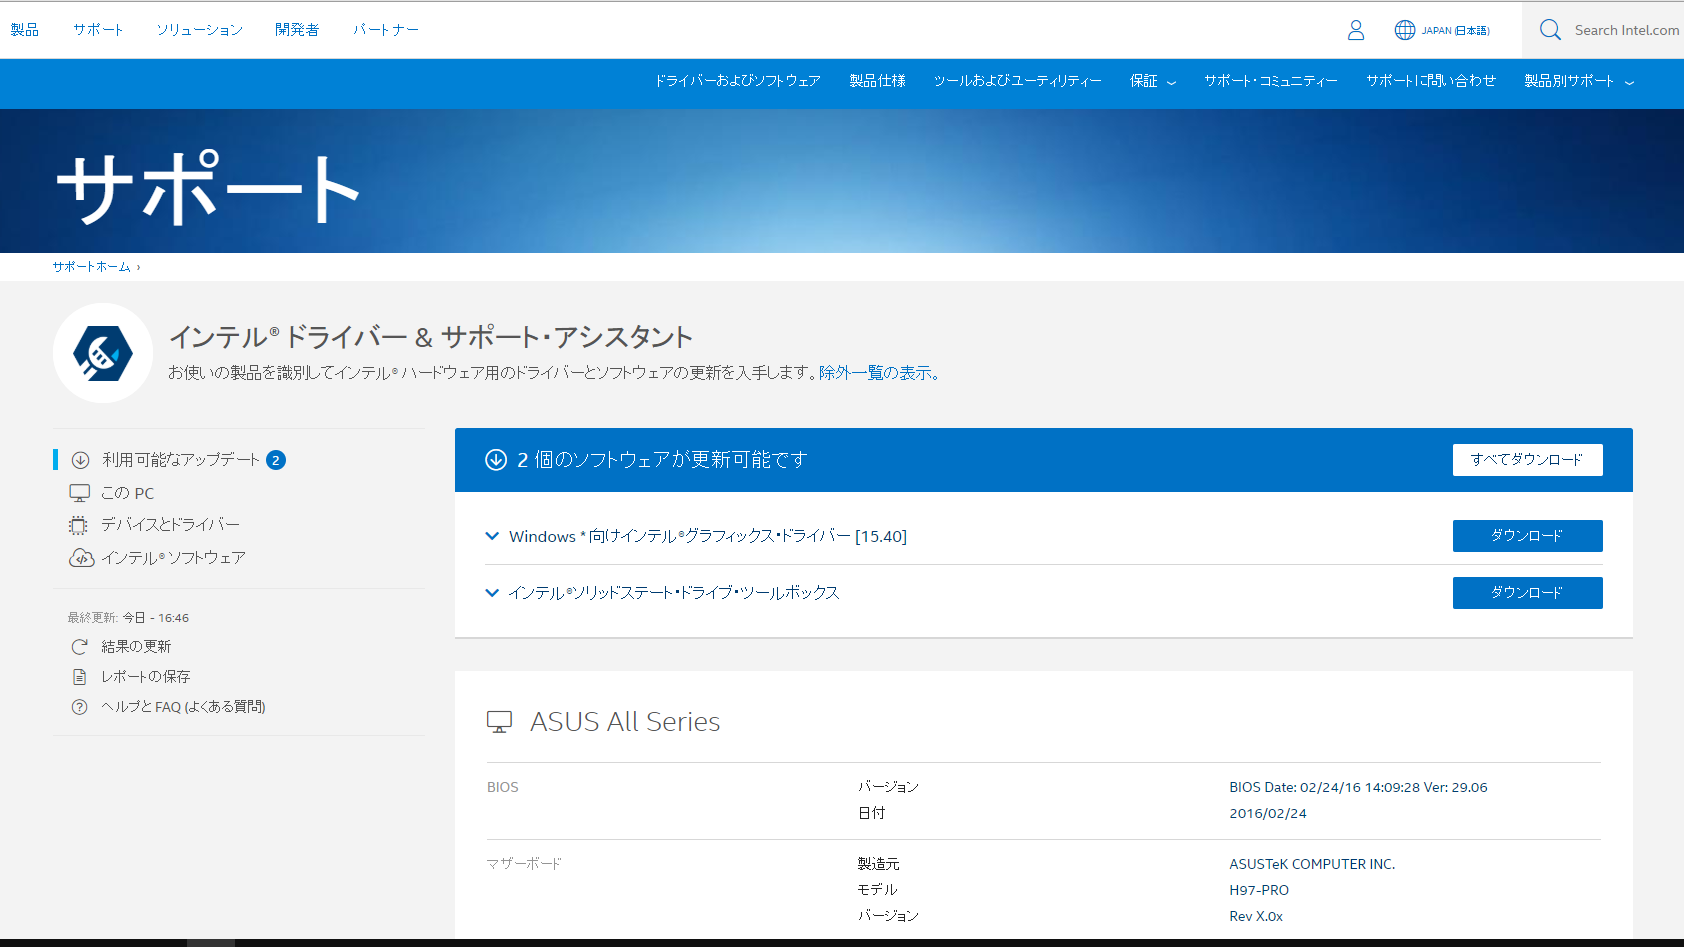Expand the ソリッドステート・ドライブ・ツールボックス entry
This screenshot has width=1684, height=947.
492,593
